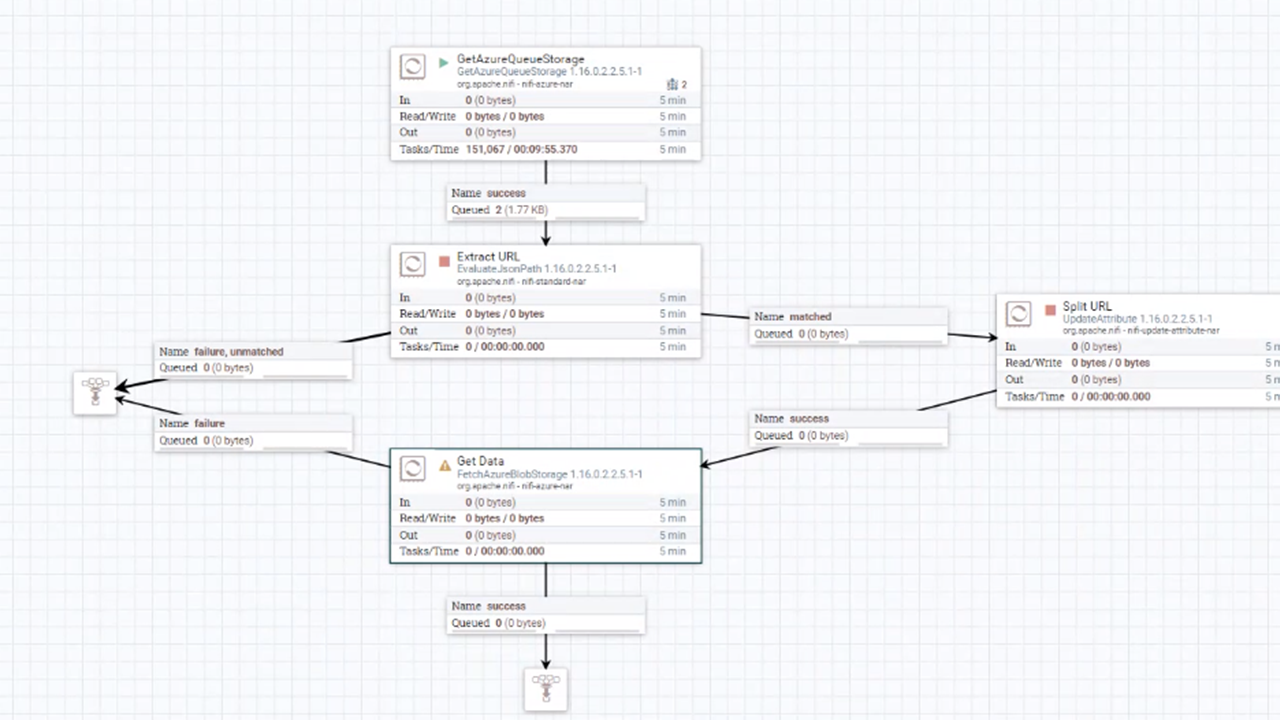Click the Extract URL processor icon
The width and height of the screenshot is (1280, 720).
413,264
